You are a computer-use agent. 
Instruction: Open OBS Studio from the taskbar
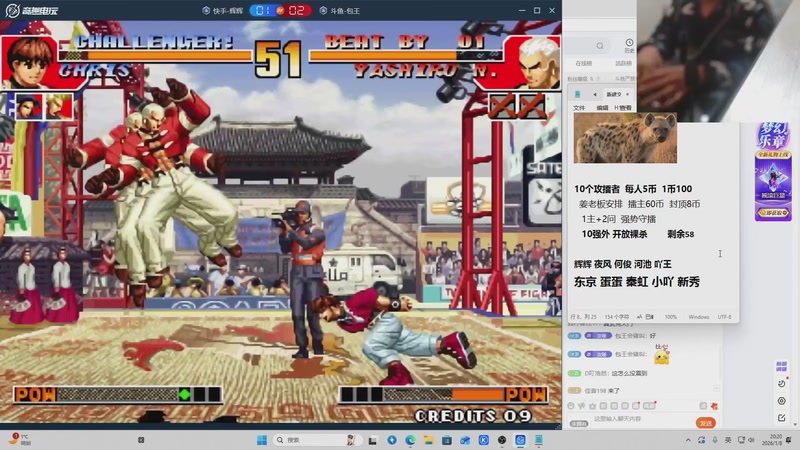[502, 440]
